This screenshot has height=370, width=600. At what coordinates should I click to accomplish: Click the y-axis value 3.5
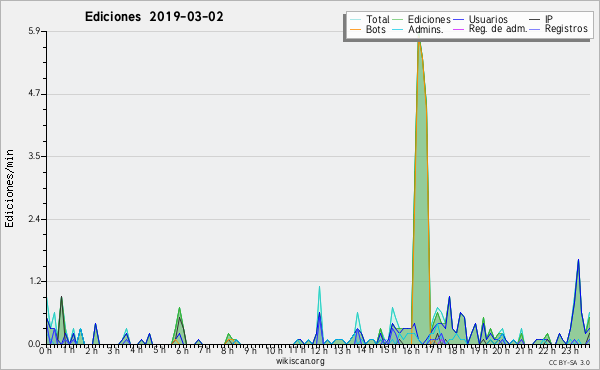(x=34, y=156)
